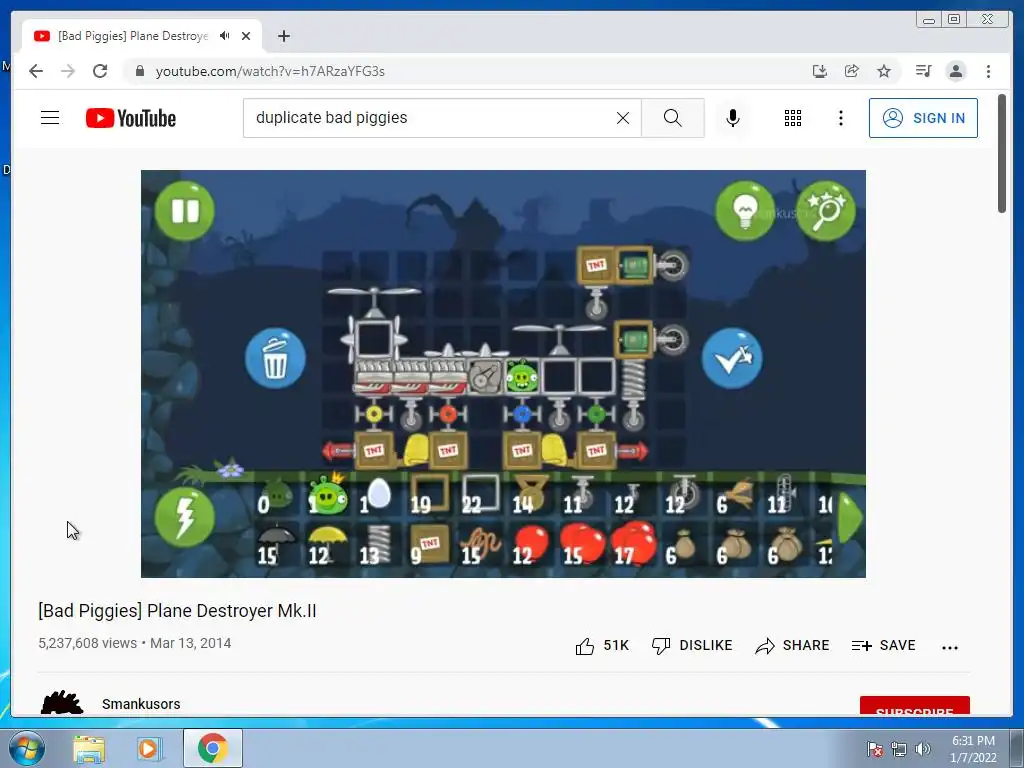The width and height of the screenshot is (1024, 768).
Task: Click the SIGN IN button
Action: (x=923, y=118)
